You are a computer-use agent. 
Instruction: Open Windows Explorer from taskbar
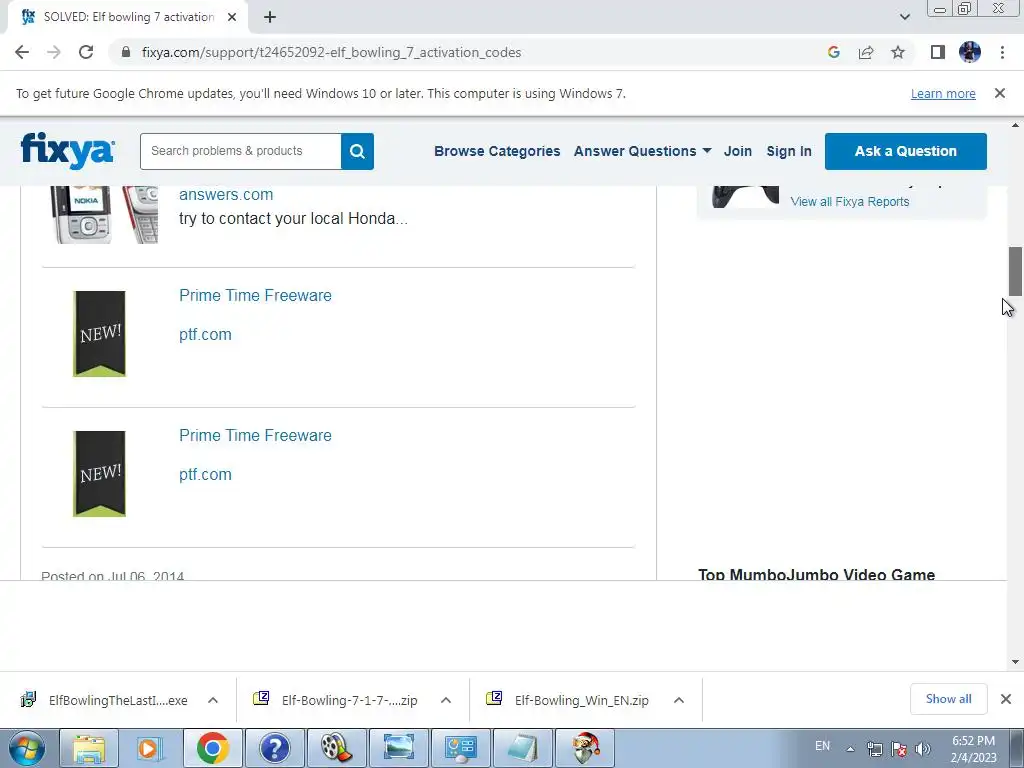point(89,748)
